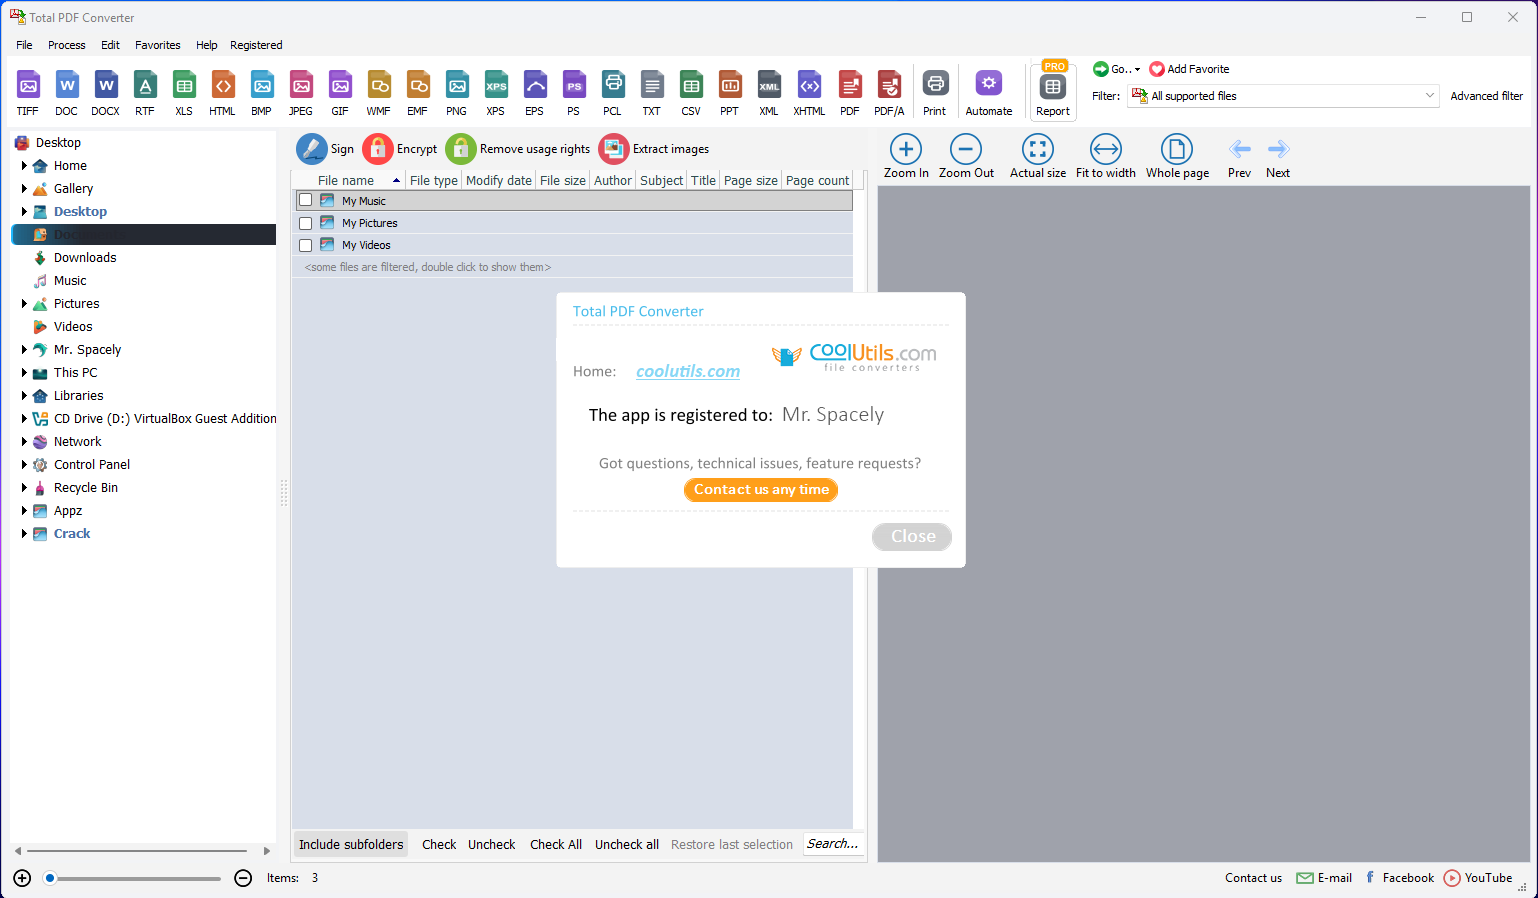This screenshot has height=898, width=1538.
Task: Convert to HTML icon
Action: tap(223, 93)
